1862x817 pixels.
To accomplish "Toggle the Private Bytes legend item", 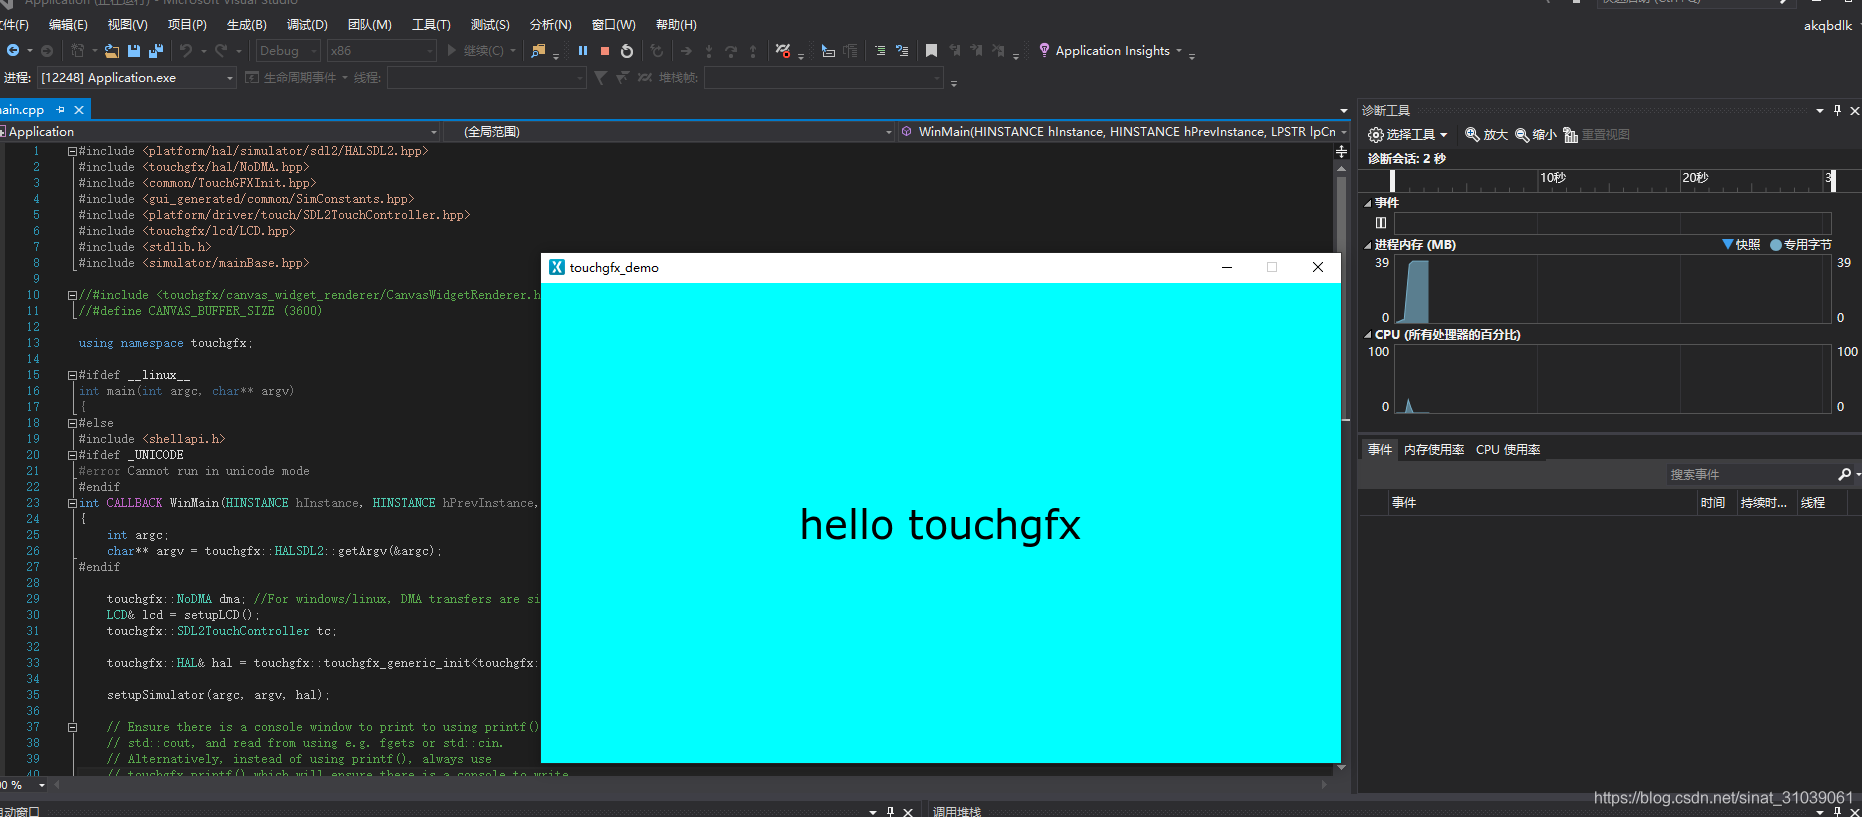I will [1801, 245].
